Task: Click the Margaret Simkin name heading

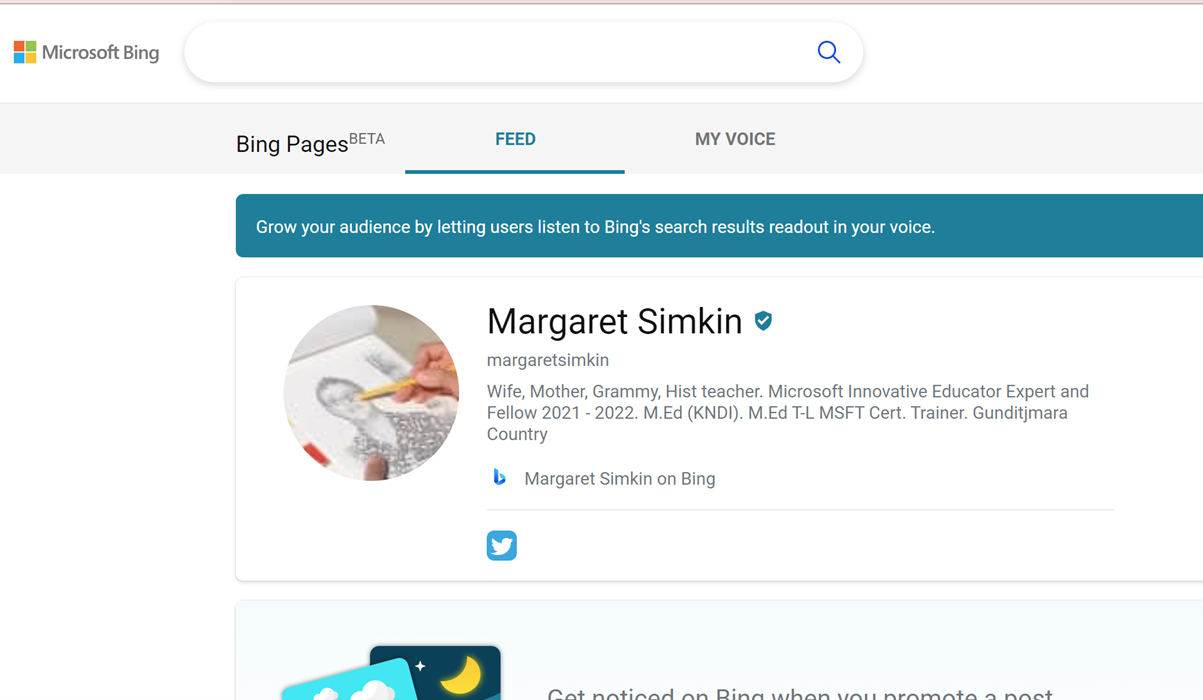Action: click(x=614, y=322)
